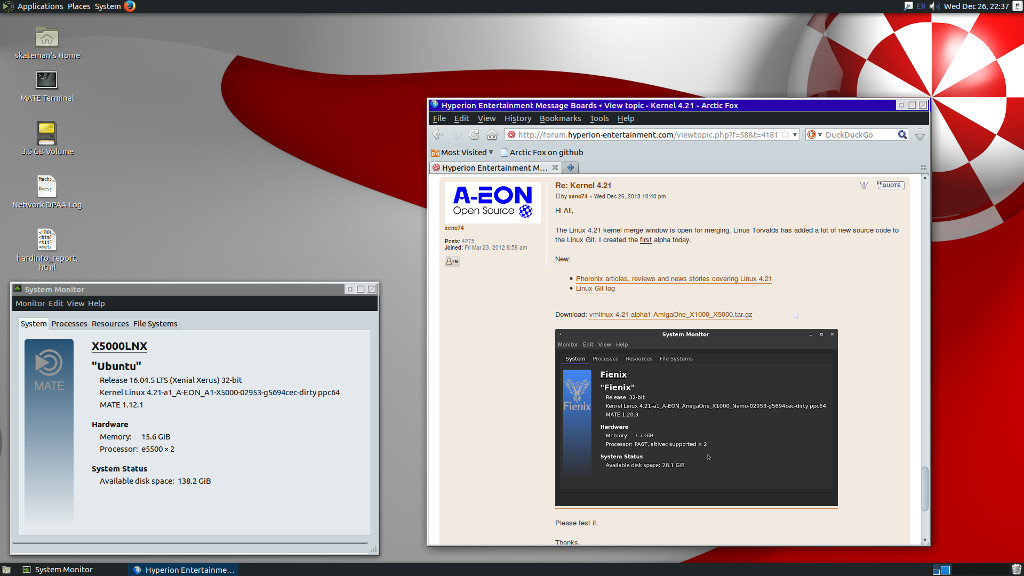The image size is (1024, 576).
Task: Click the Fienix System Monitor screenshot image
Action: coord(696,418)
